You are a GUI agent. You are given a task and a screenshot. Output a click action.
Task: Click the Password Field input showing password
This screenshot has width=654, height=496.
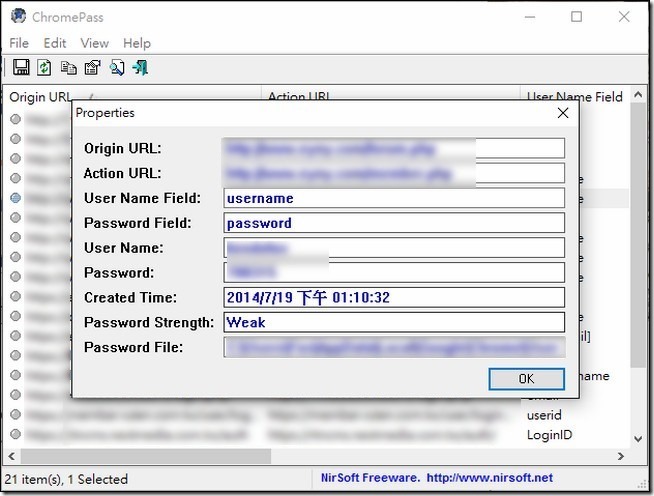(x=394, y=223)
